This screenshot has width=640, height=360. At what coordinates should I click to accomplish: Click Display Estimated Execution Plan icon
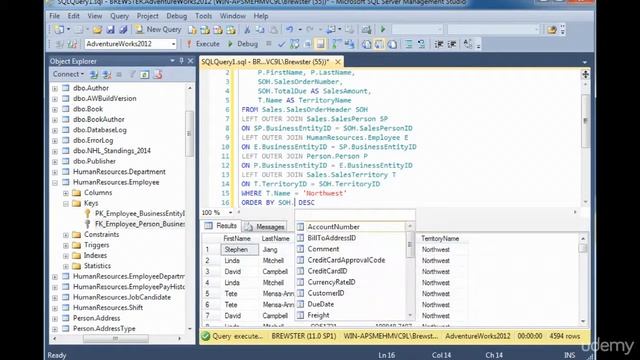point(294,44)
